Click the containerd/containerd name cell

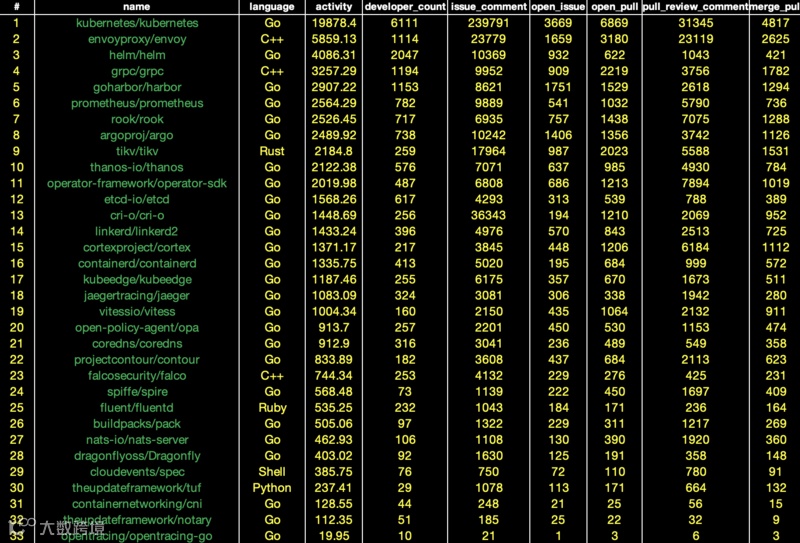tap(137, 263)
